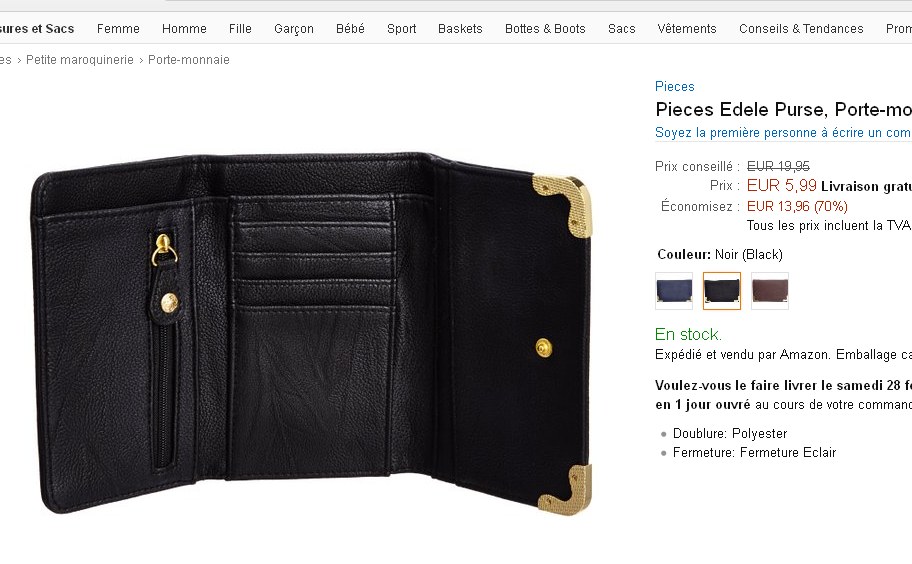
Task: Open the Femme category menu
Action: click(x=118, y=29)
